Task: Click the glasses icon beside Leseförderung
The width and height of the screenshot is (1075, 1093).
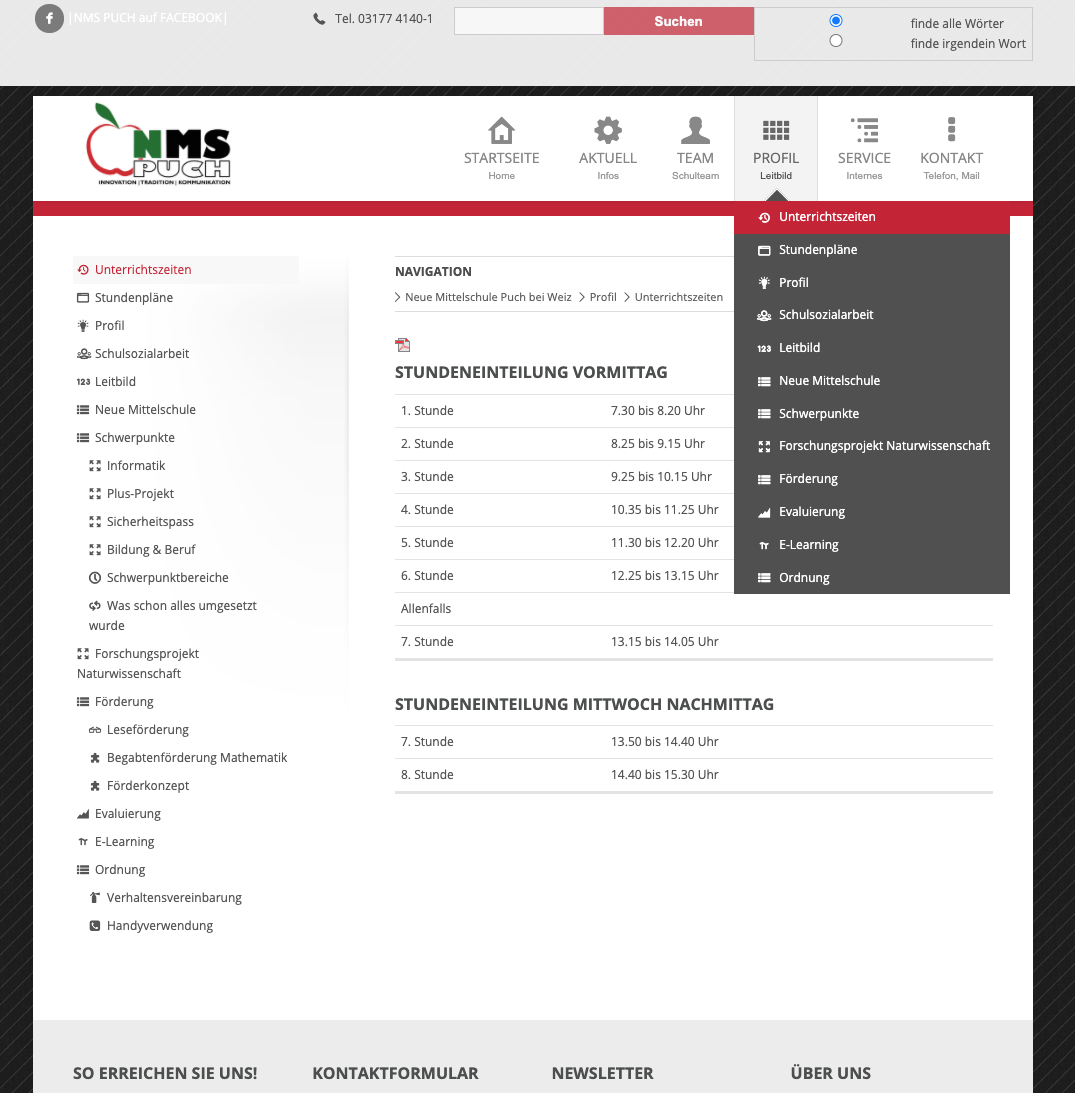Action: (x=95, y=731)
